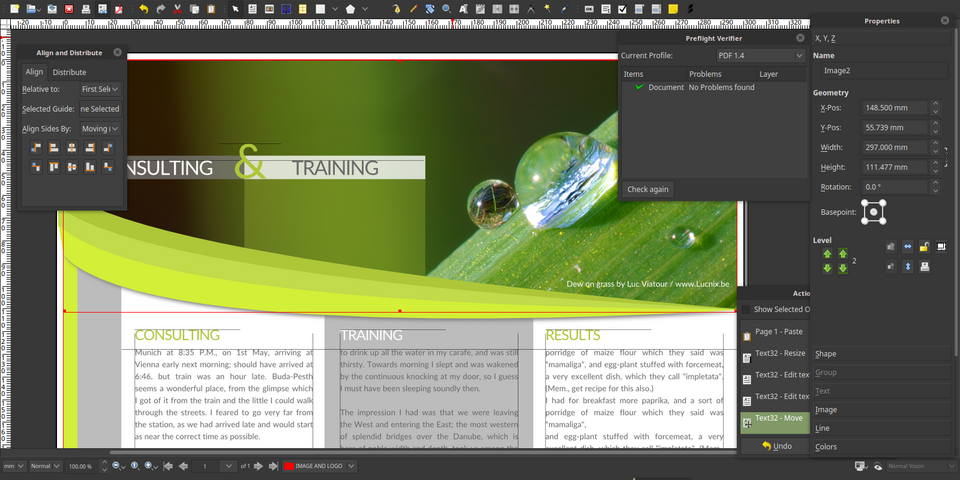Screen dimensions: 960x480
Task: Go to the next page arrow
Action: coord(259,466)
